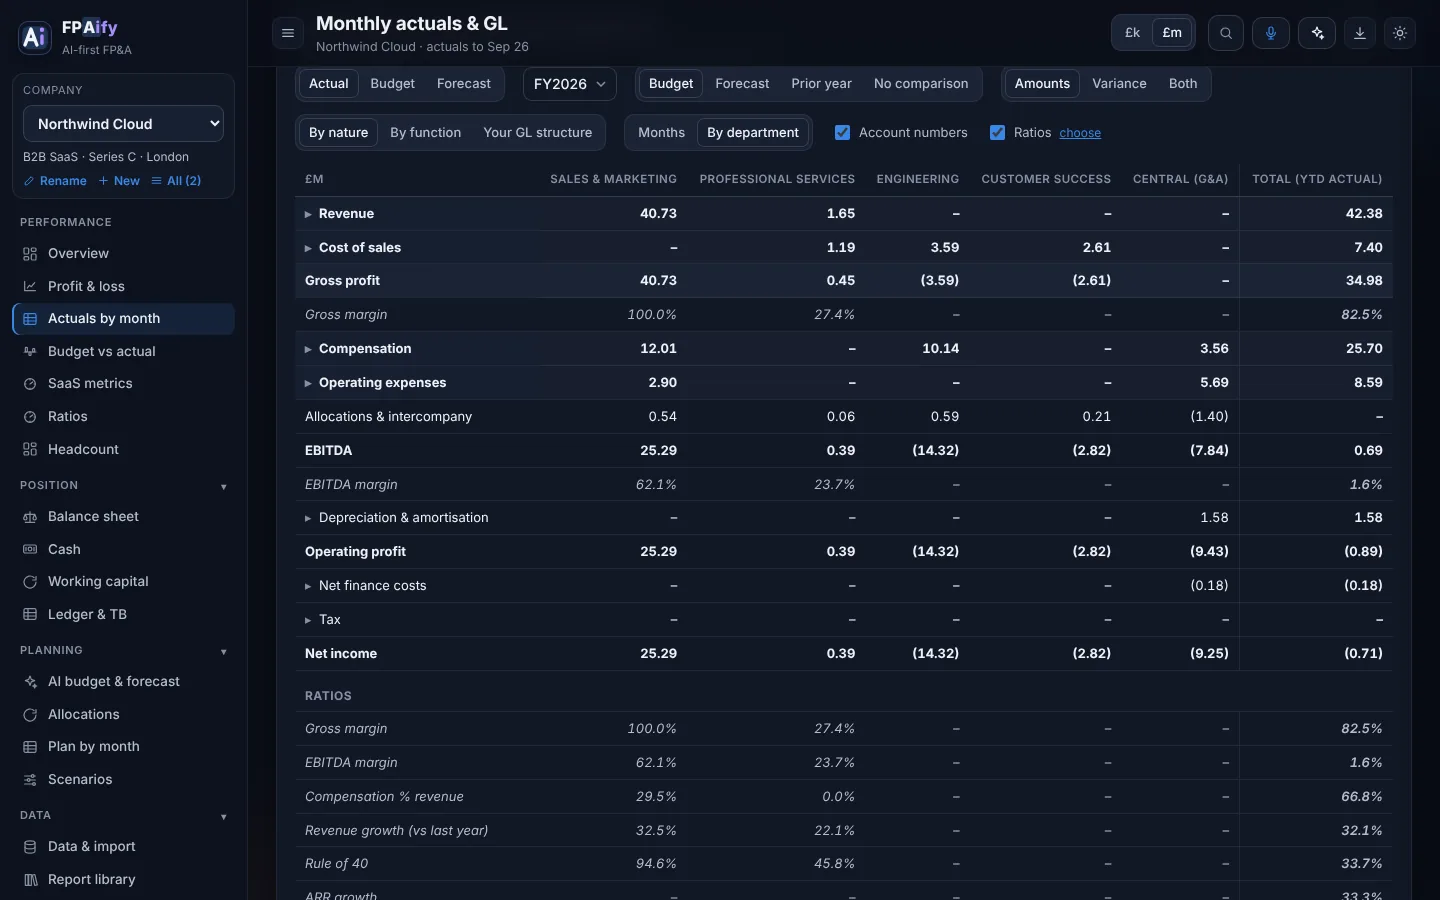Open Plan by month page
This screenshot has height=900, width=1440.
click(x=124, y=746)
